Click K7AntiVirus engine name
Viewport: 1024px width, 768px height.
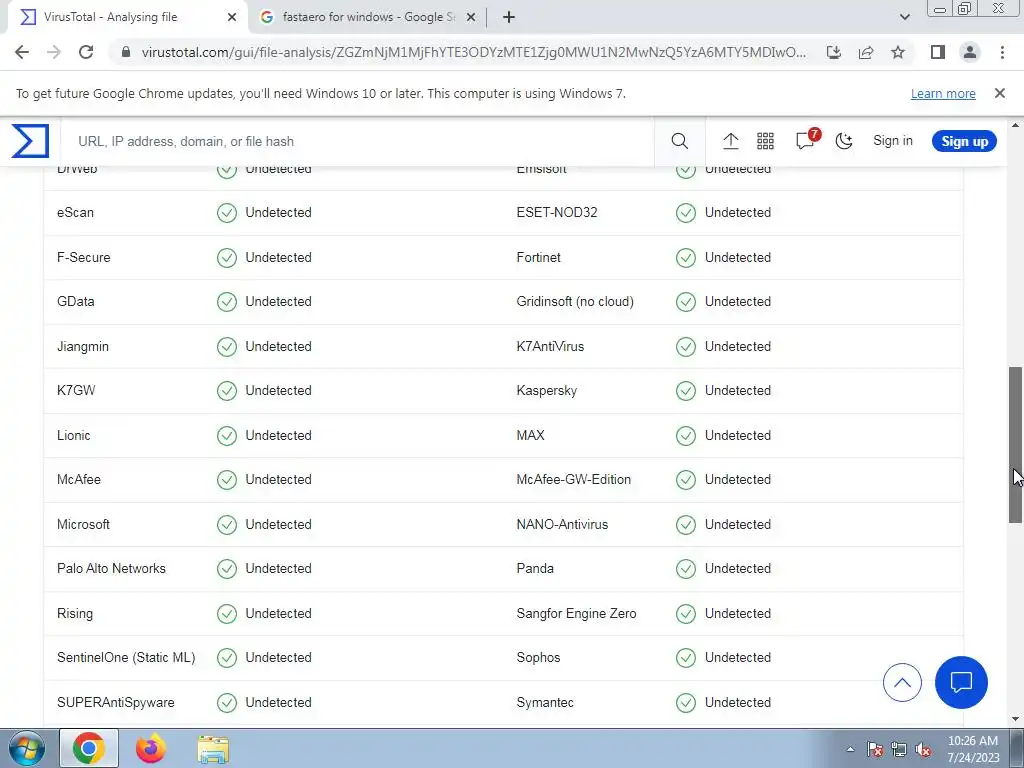click(550, 346)
